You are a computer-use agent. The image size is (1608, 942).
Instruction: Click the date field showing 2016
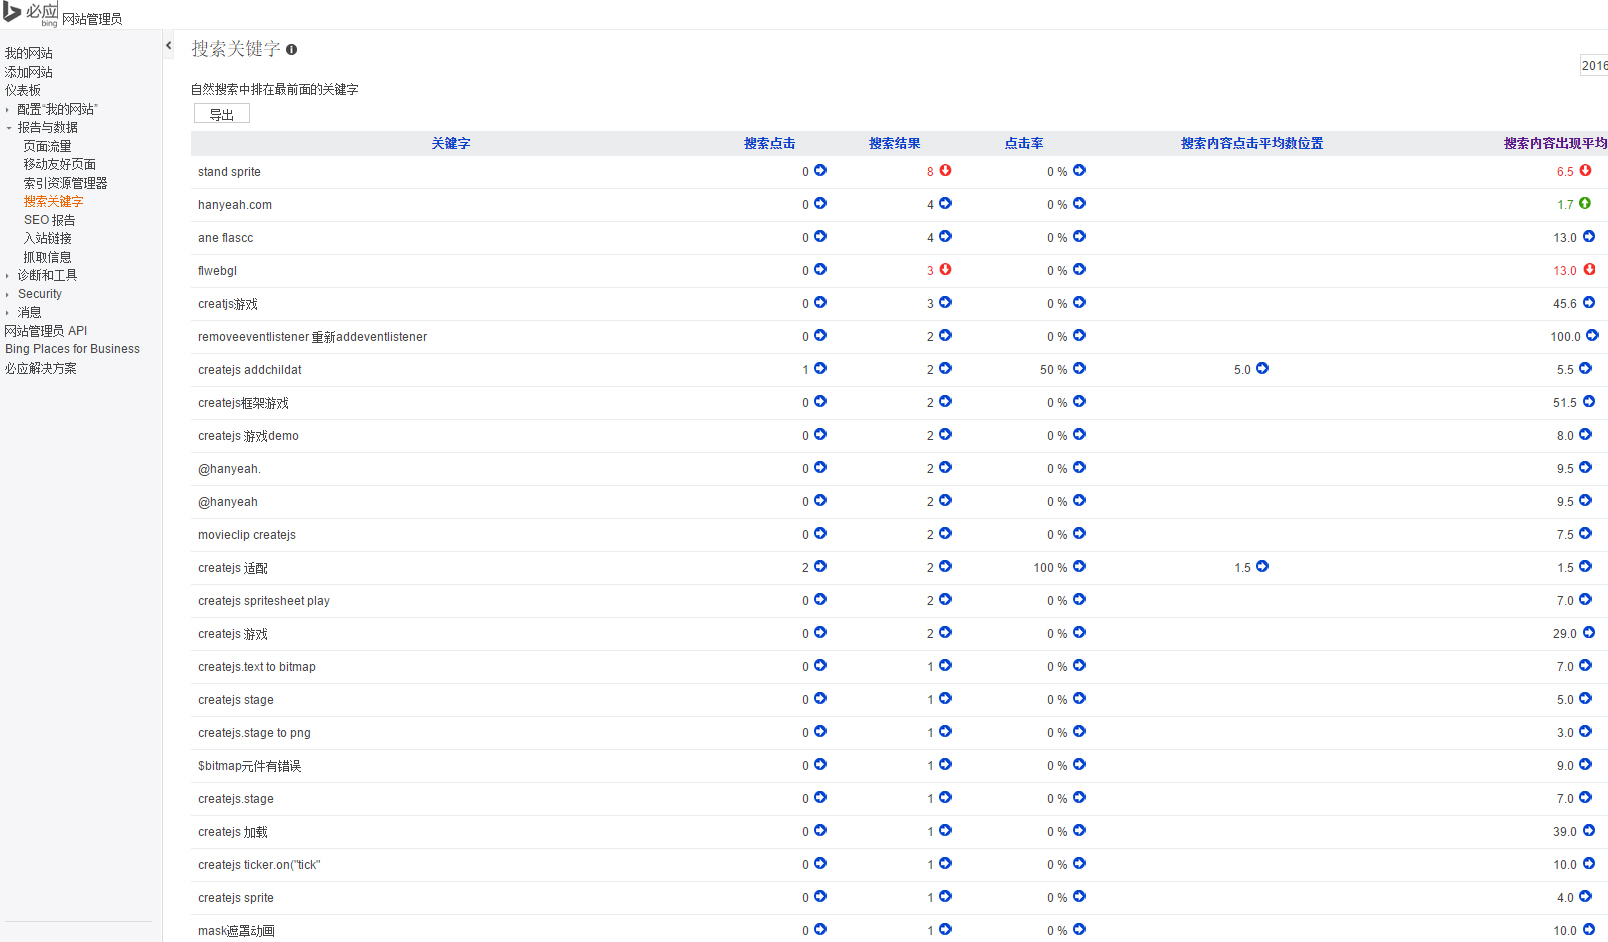coord(1594,65)
